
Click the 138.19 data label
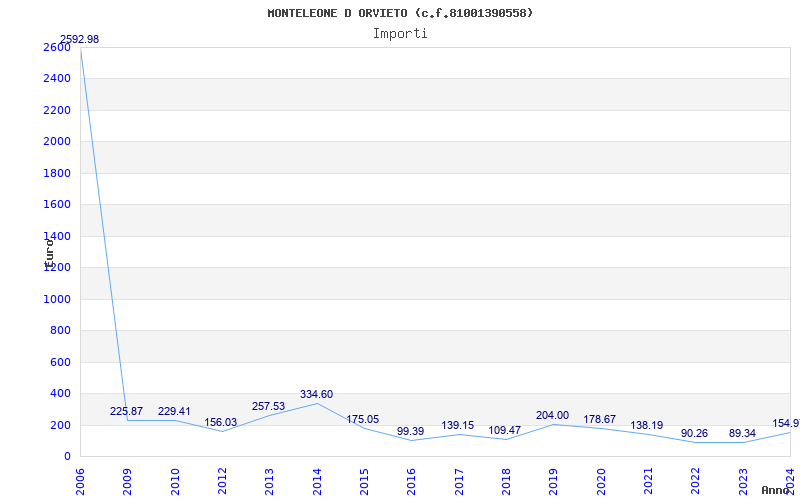[647, 426]
